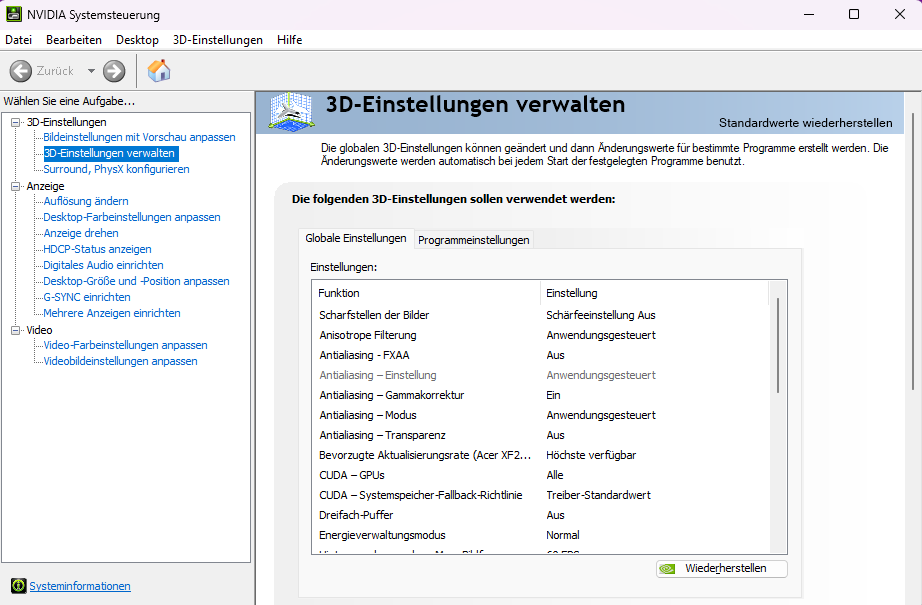Select the Antialiasing – Transparenz row
This screenshot has height=605, width=922.
[540, 435]
